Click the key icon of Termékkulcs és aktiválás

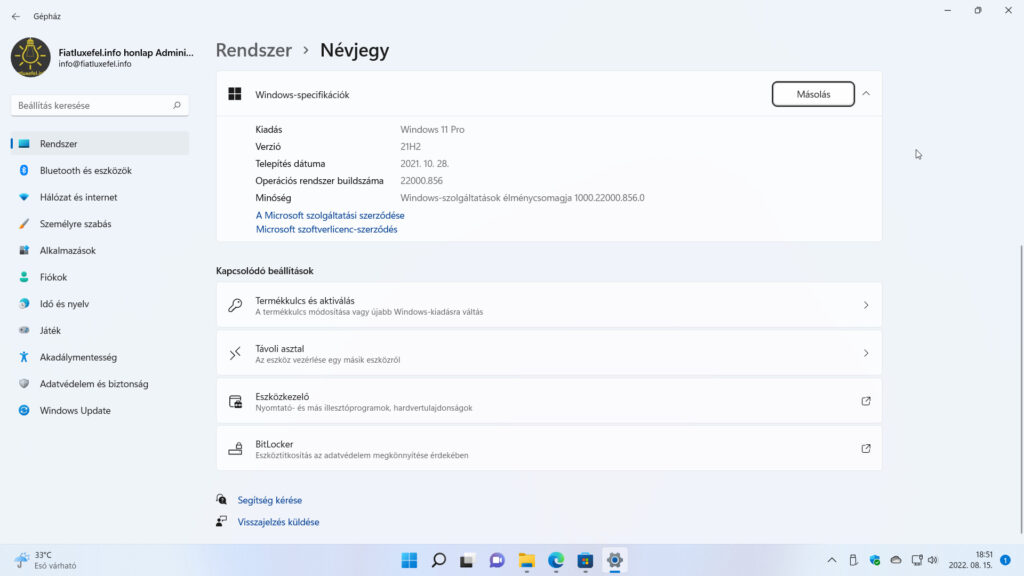pyautogui.click(x=235, y=305)
